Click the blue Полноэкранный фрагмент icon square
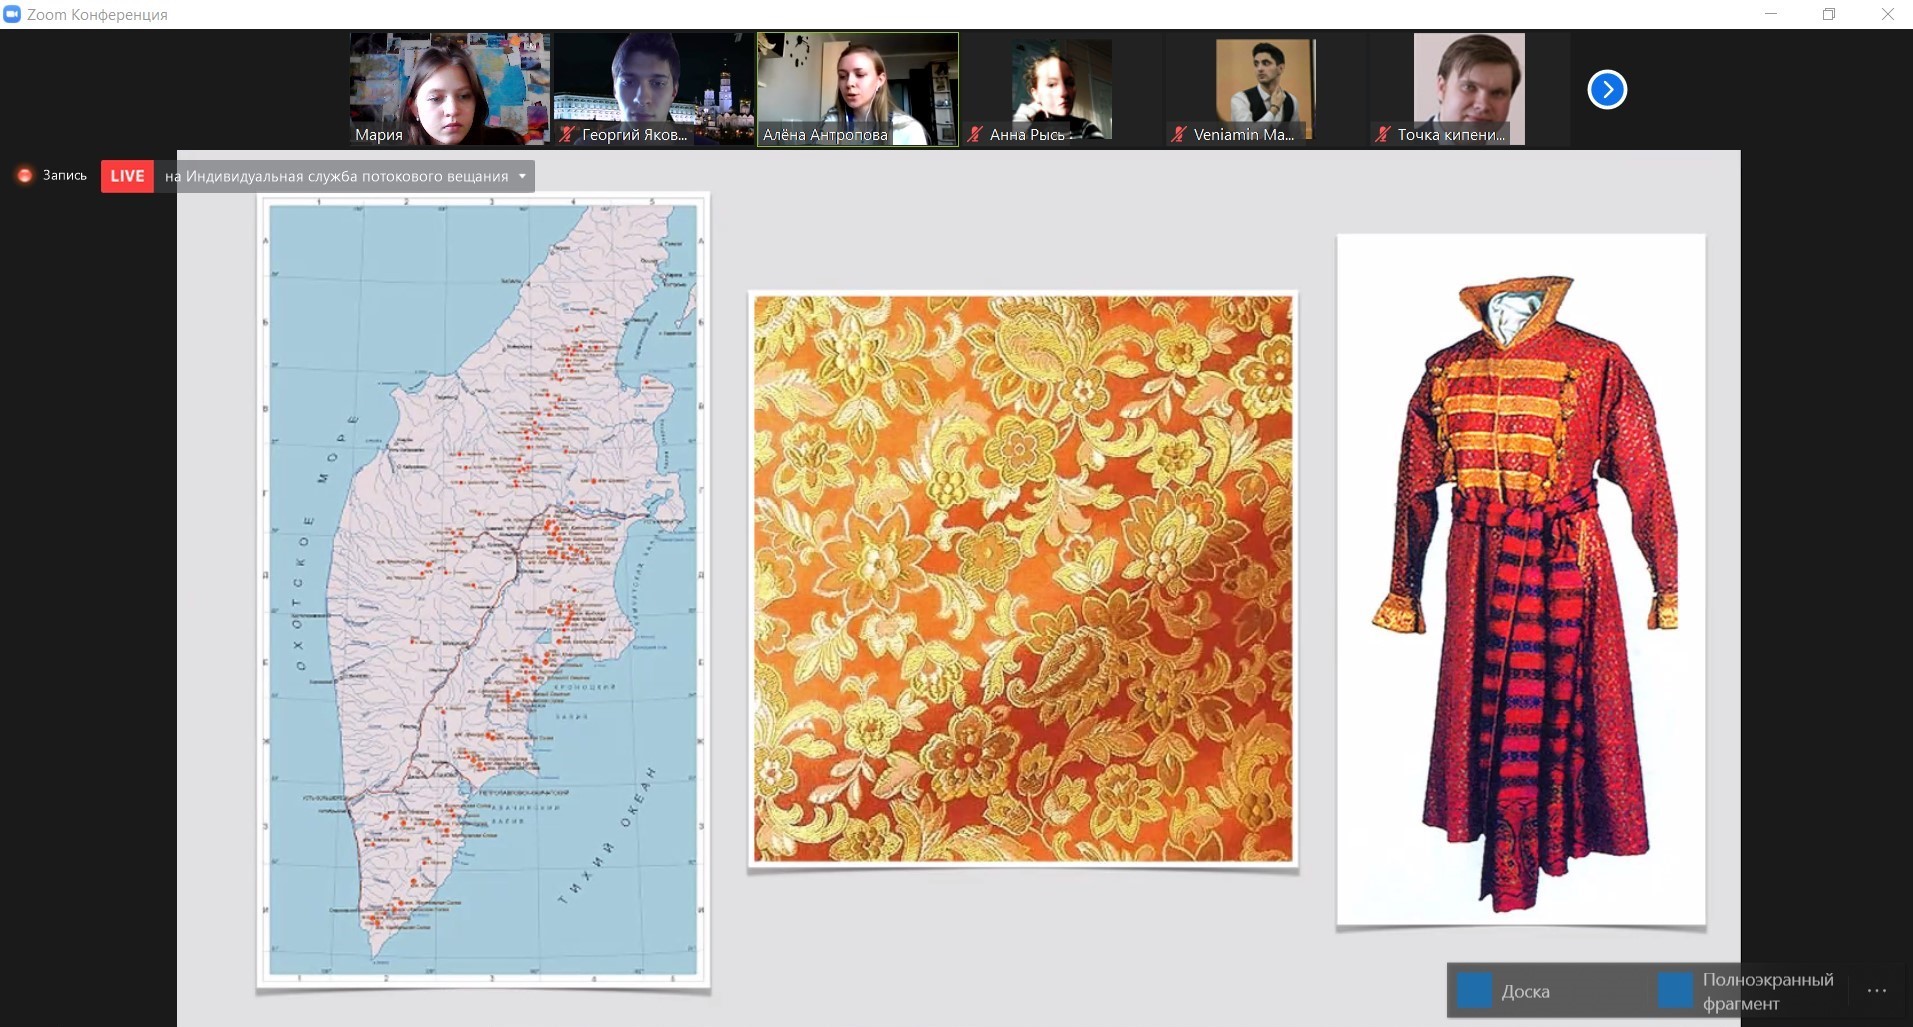The image size is (1913, 1027). pos(1675,990)
